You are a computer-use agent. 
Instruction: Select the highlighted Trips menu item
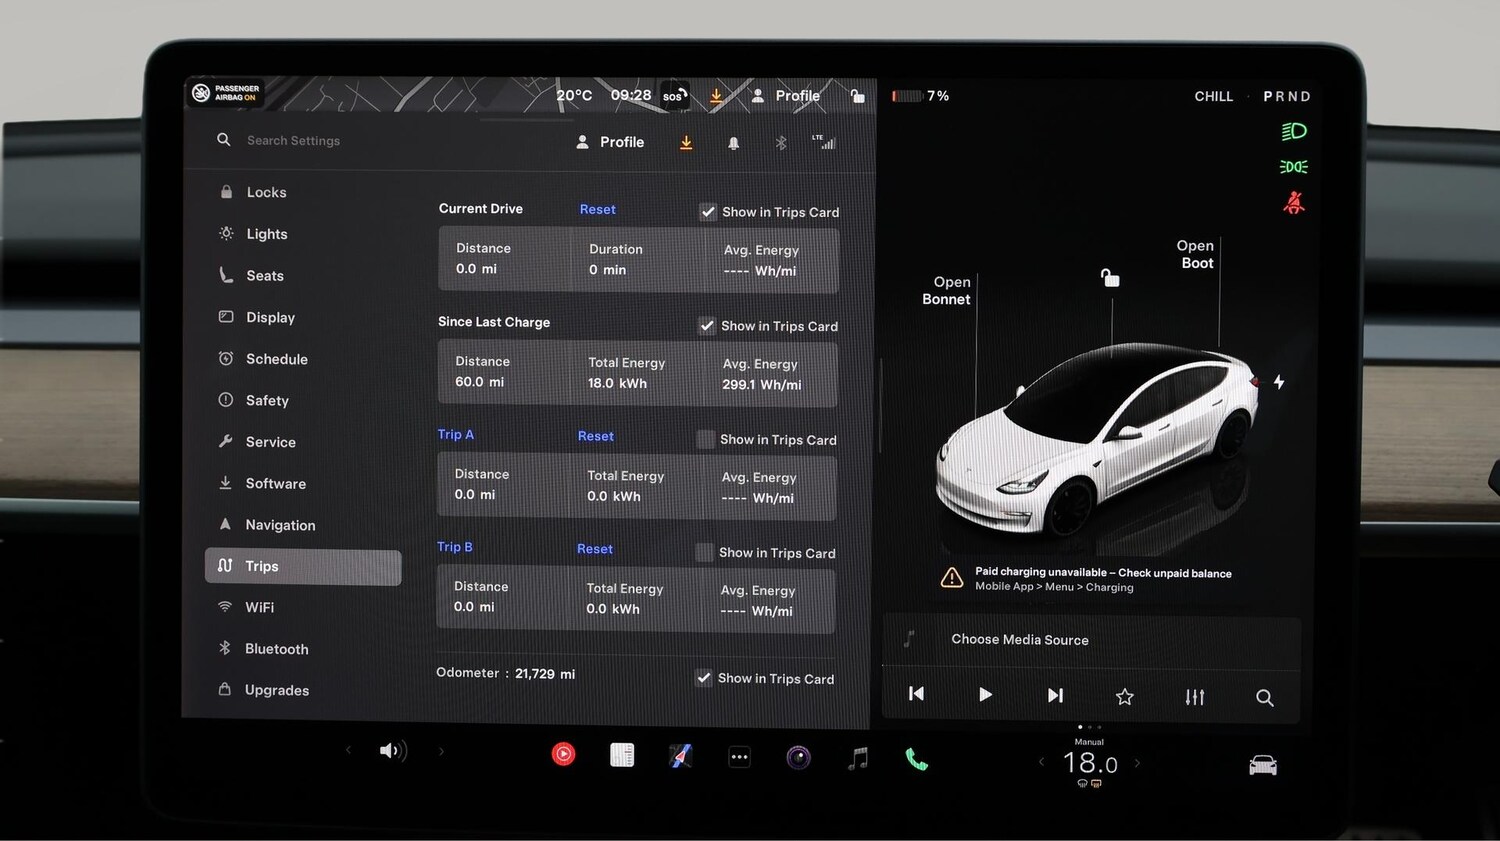303,567
